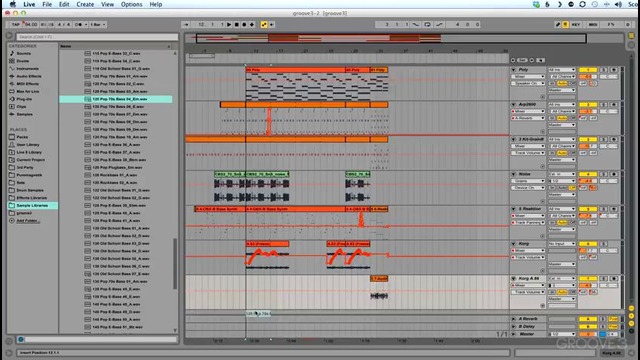This screenshot has height=360, width=640.
Task: Open the View menu
Action: click(x=107, y=4)
